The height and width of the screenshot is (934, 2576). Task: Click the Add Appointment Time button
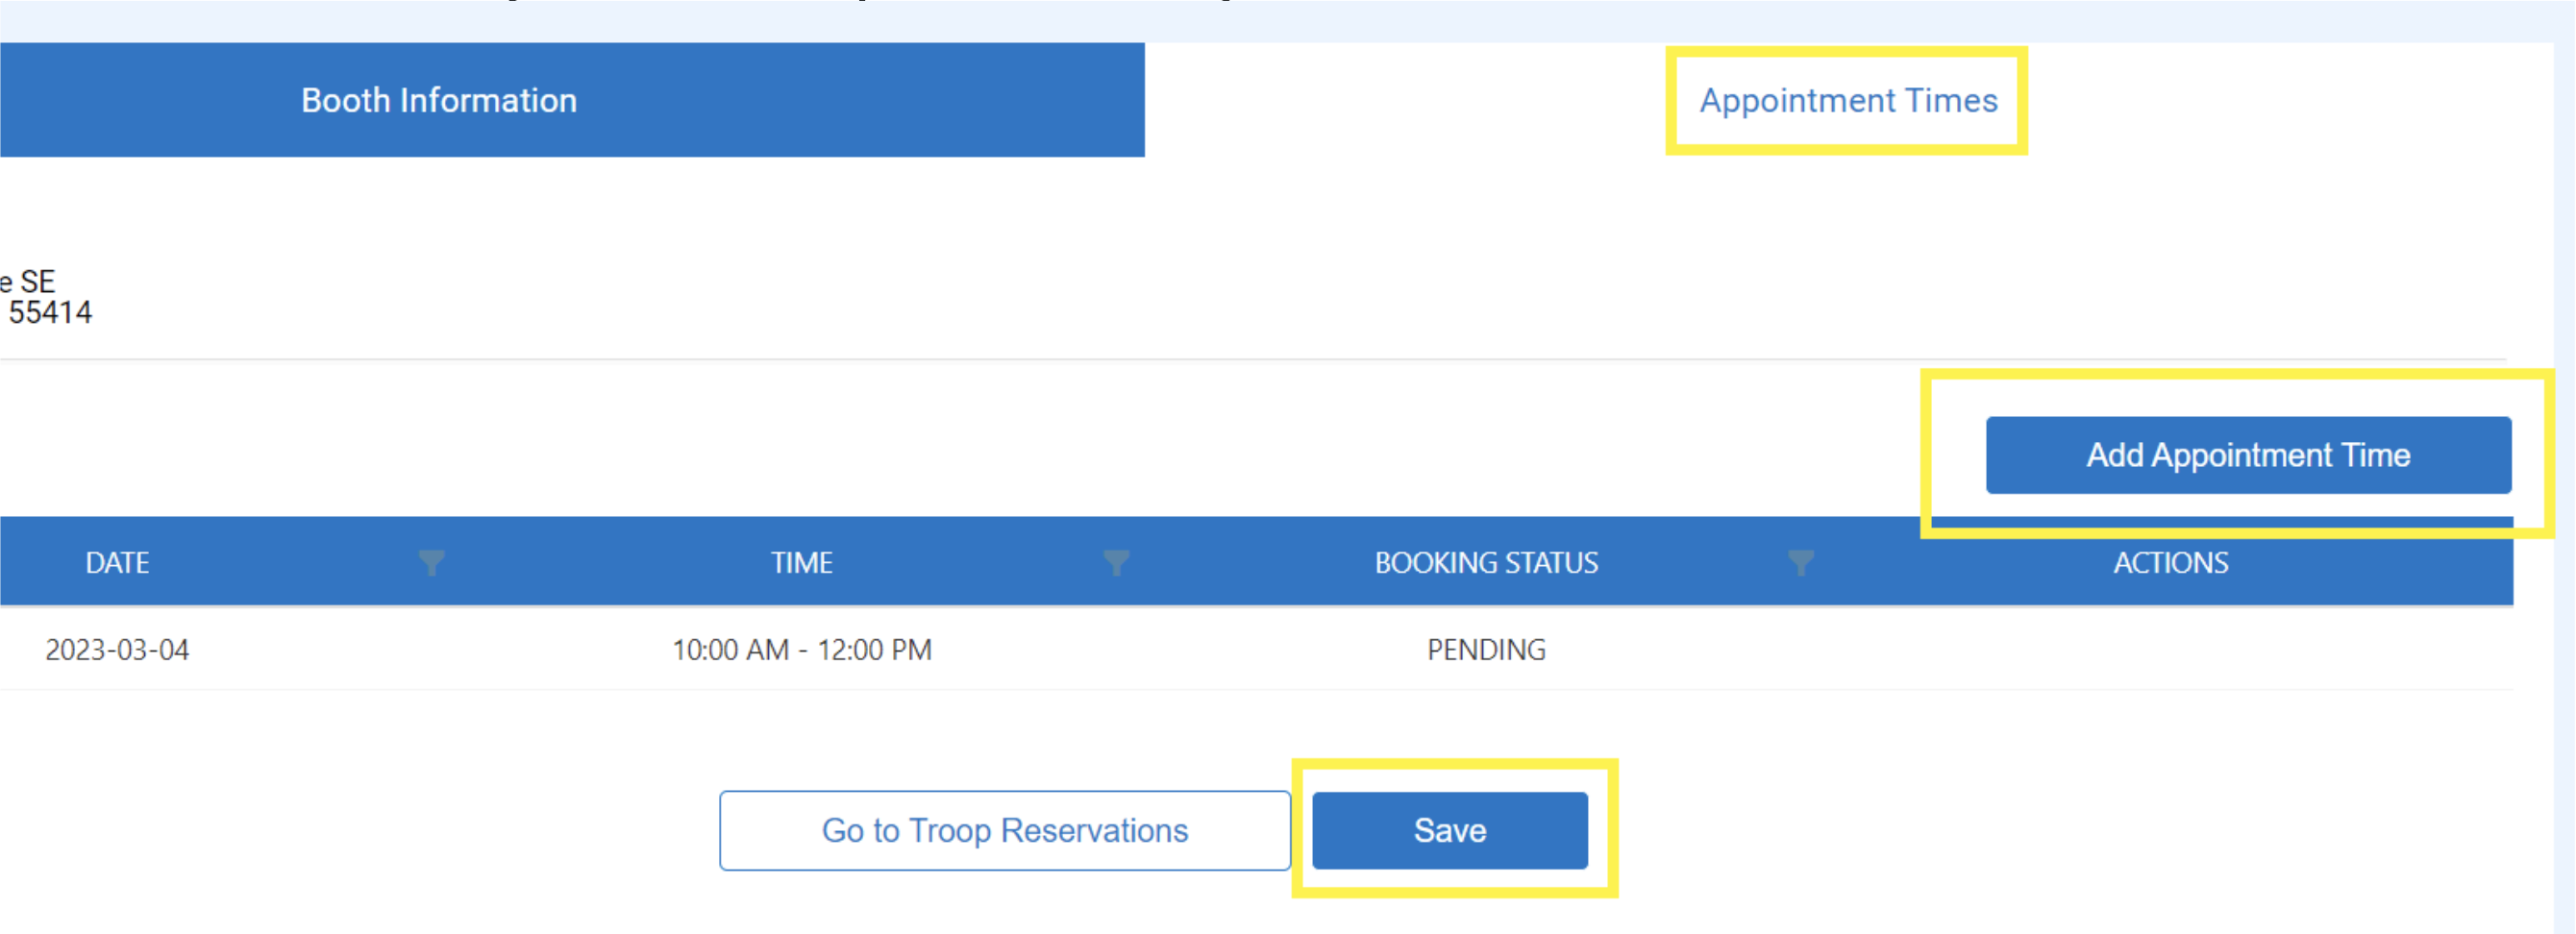coord(2248,455)
